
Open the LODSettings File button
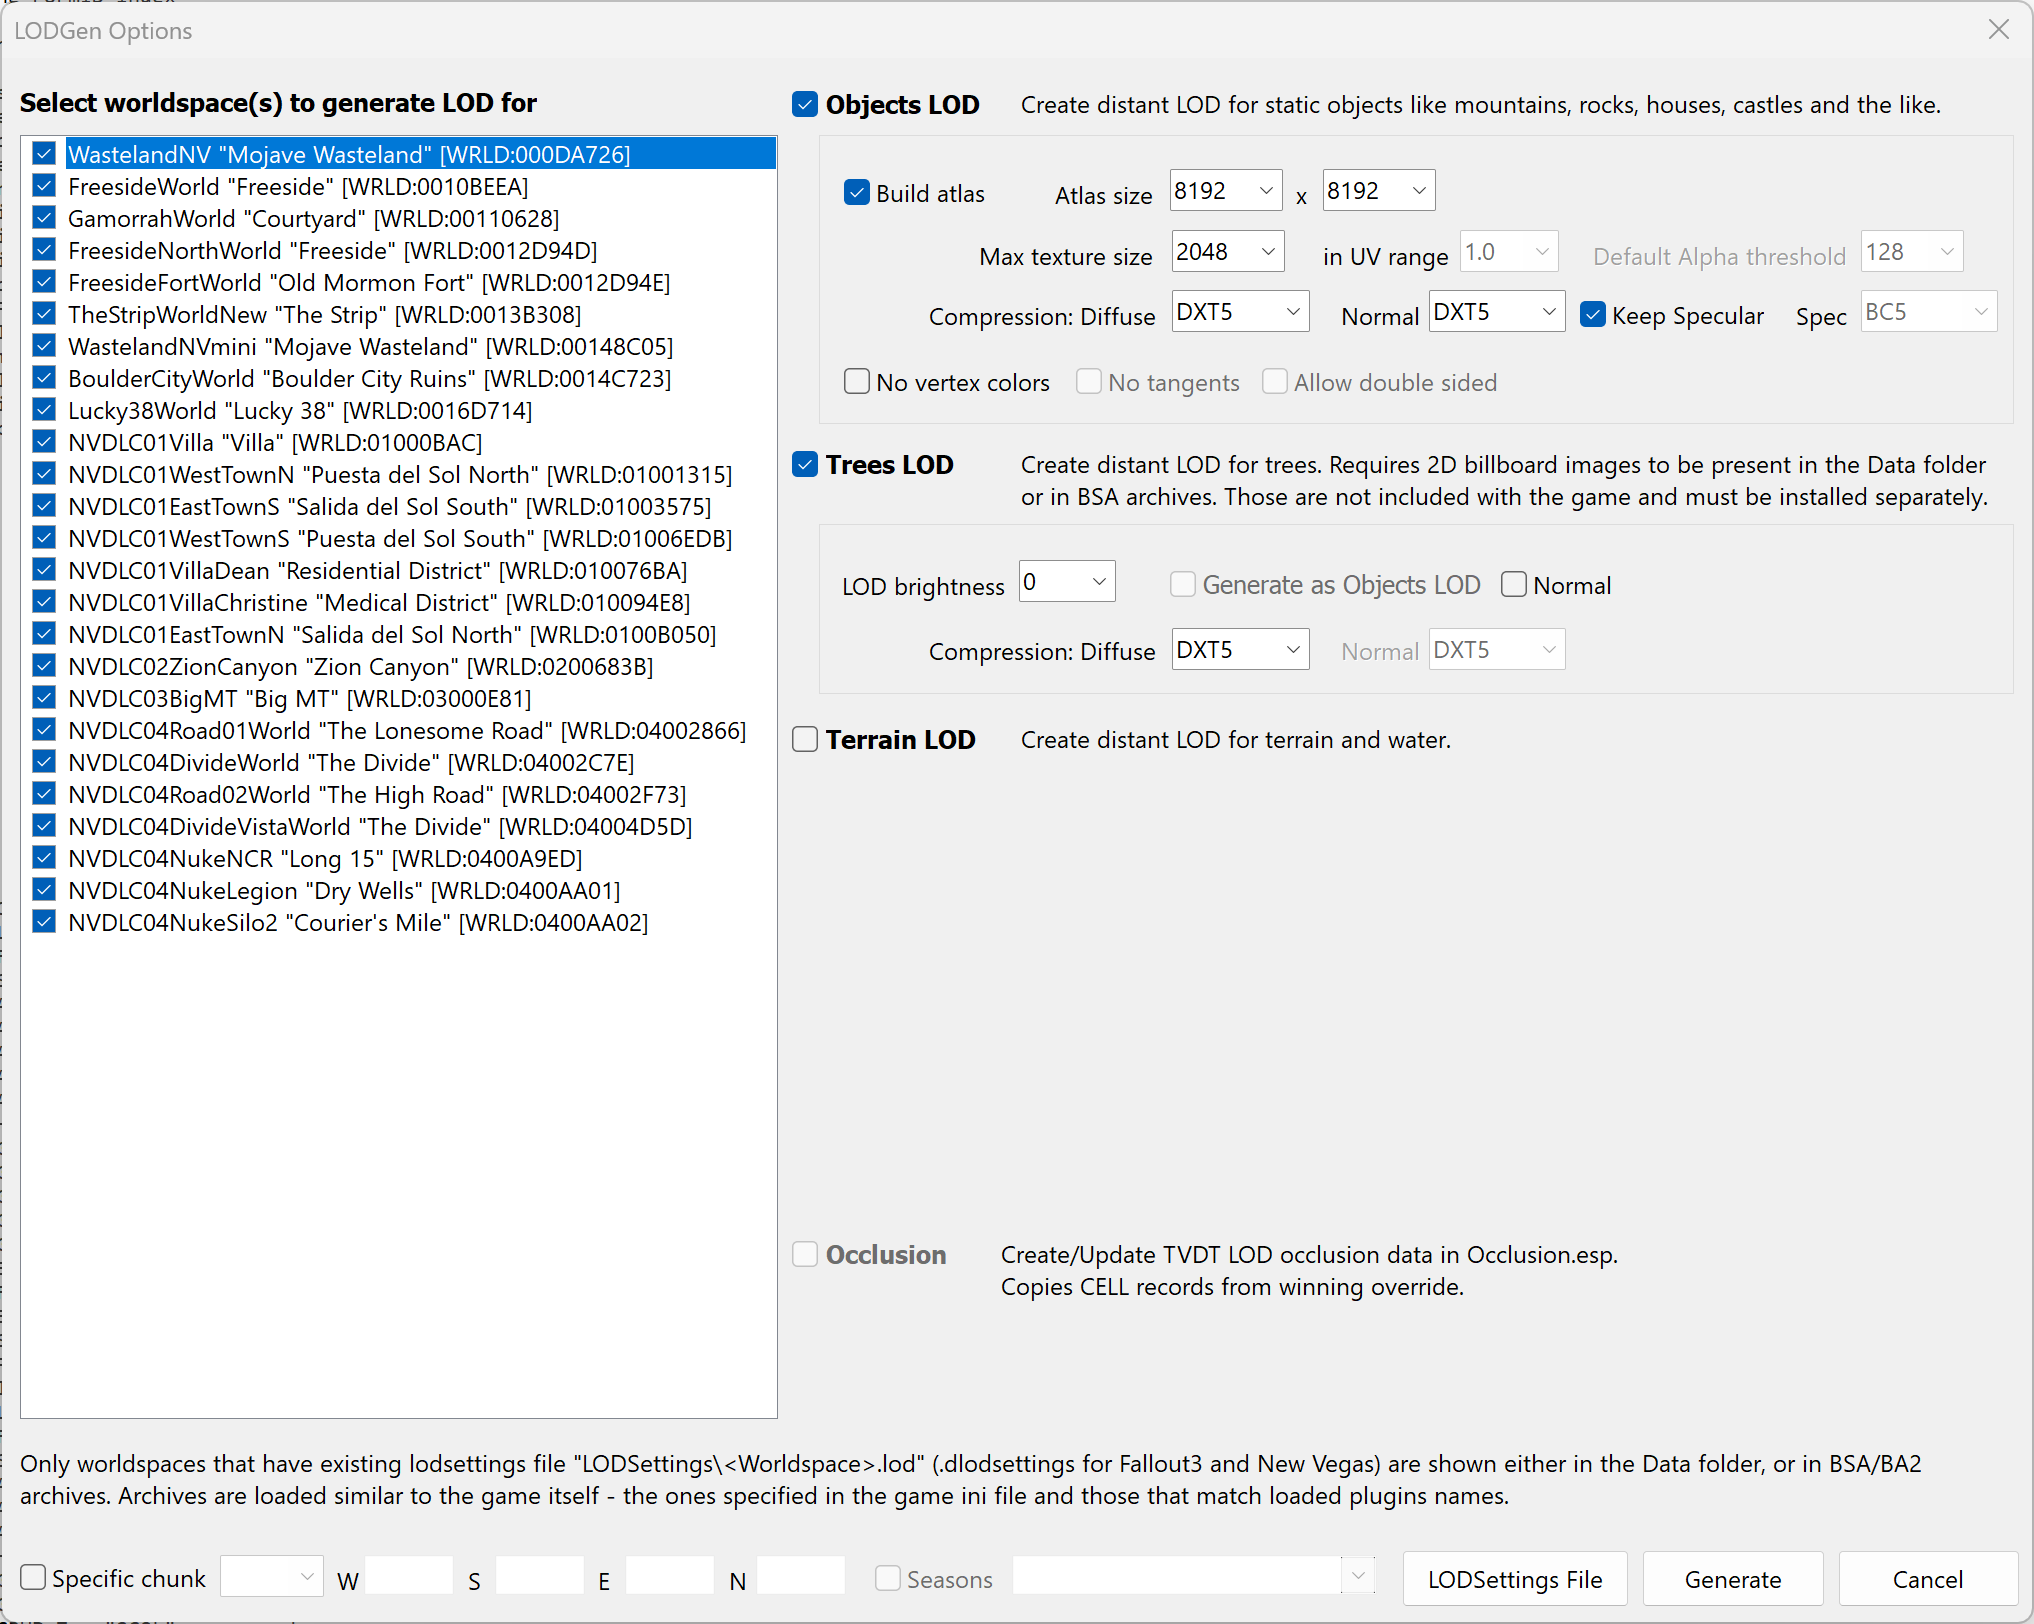click(x=1514, y=1579)
